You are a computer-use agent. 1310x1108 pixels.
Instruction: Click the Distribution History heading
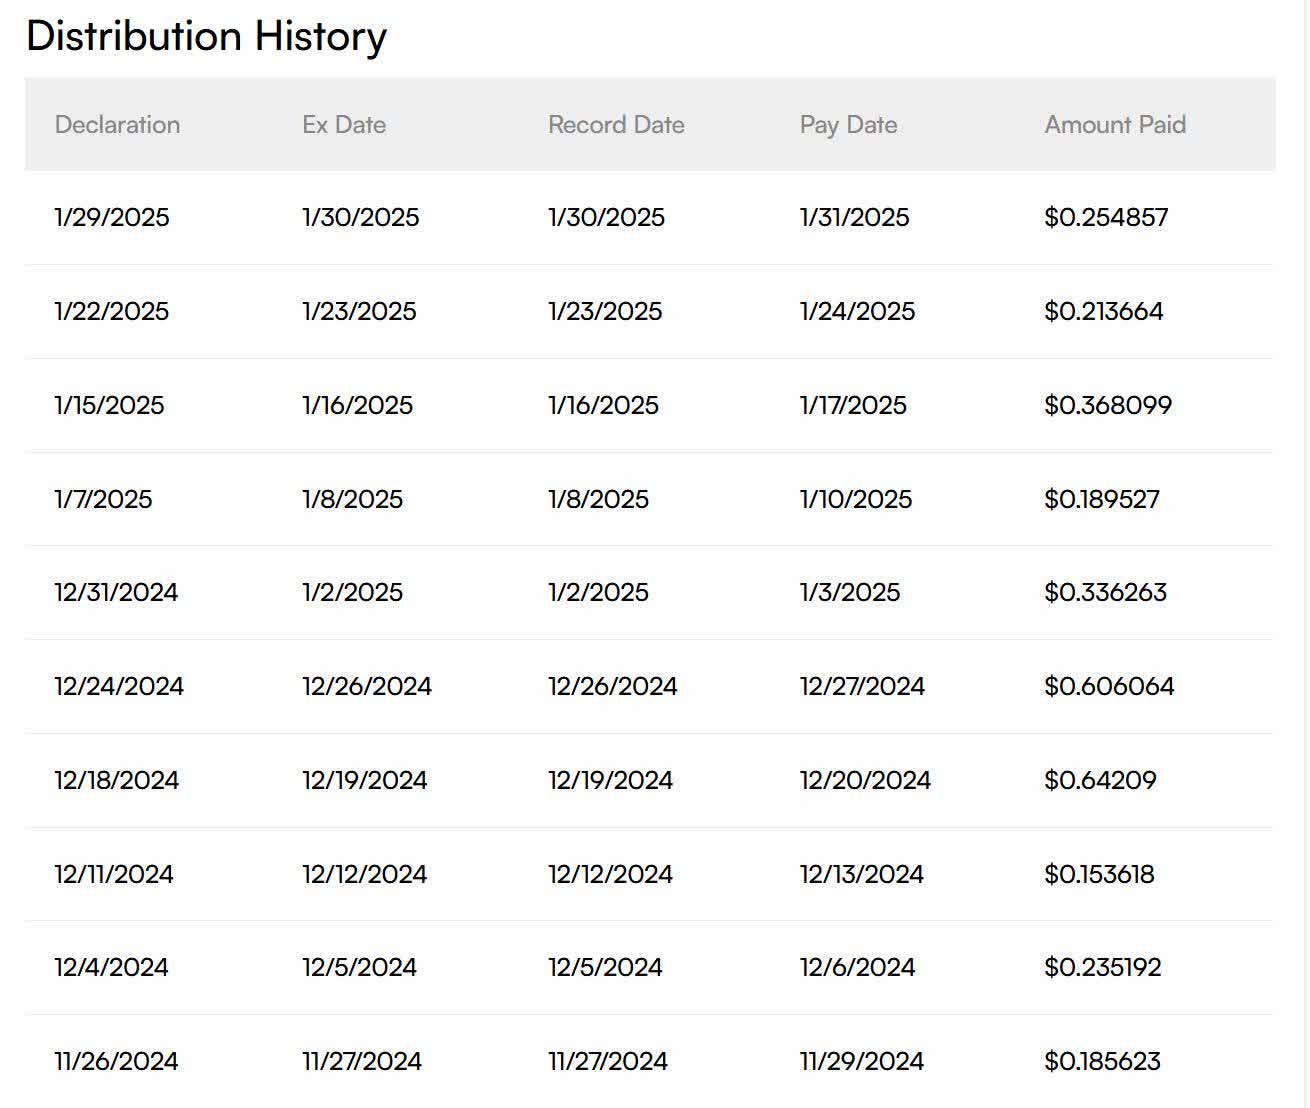click(x=206, y=36)
